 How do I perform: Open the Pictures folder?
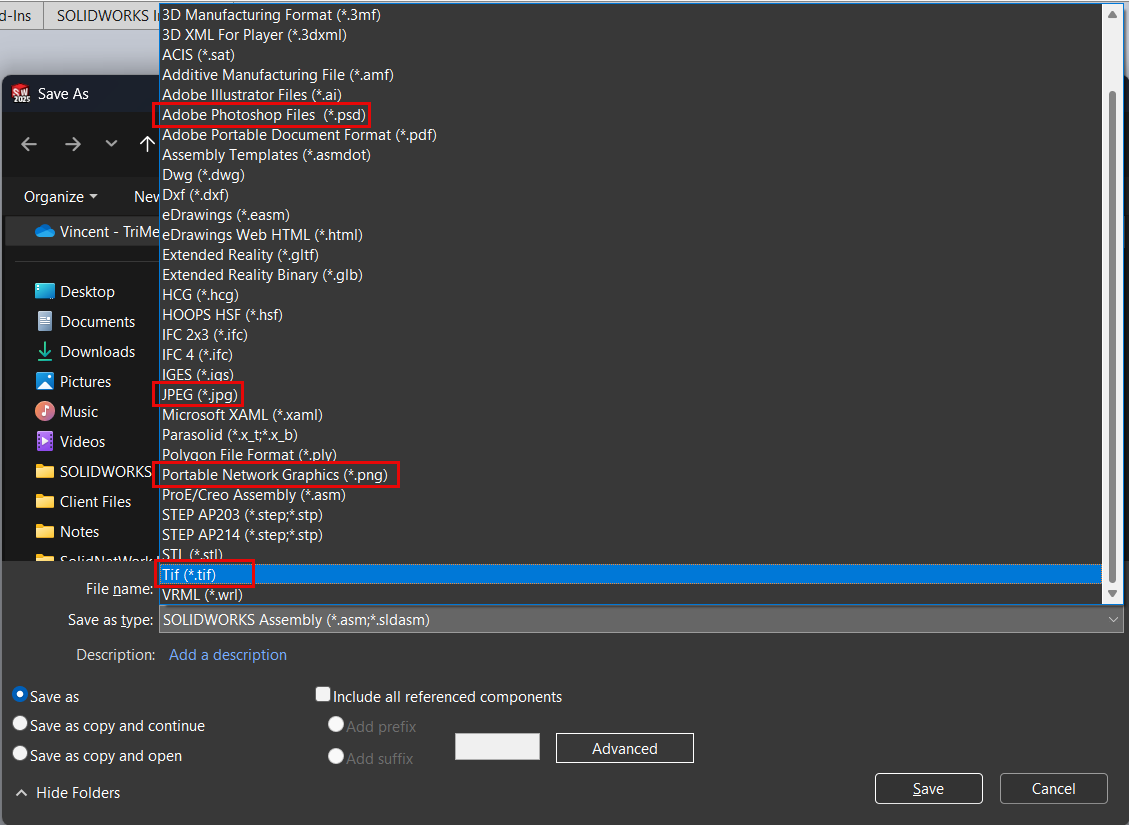[x=85, y=382]
